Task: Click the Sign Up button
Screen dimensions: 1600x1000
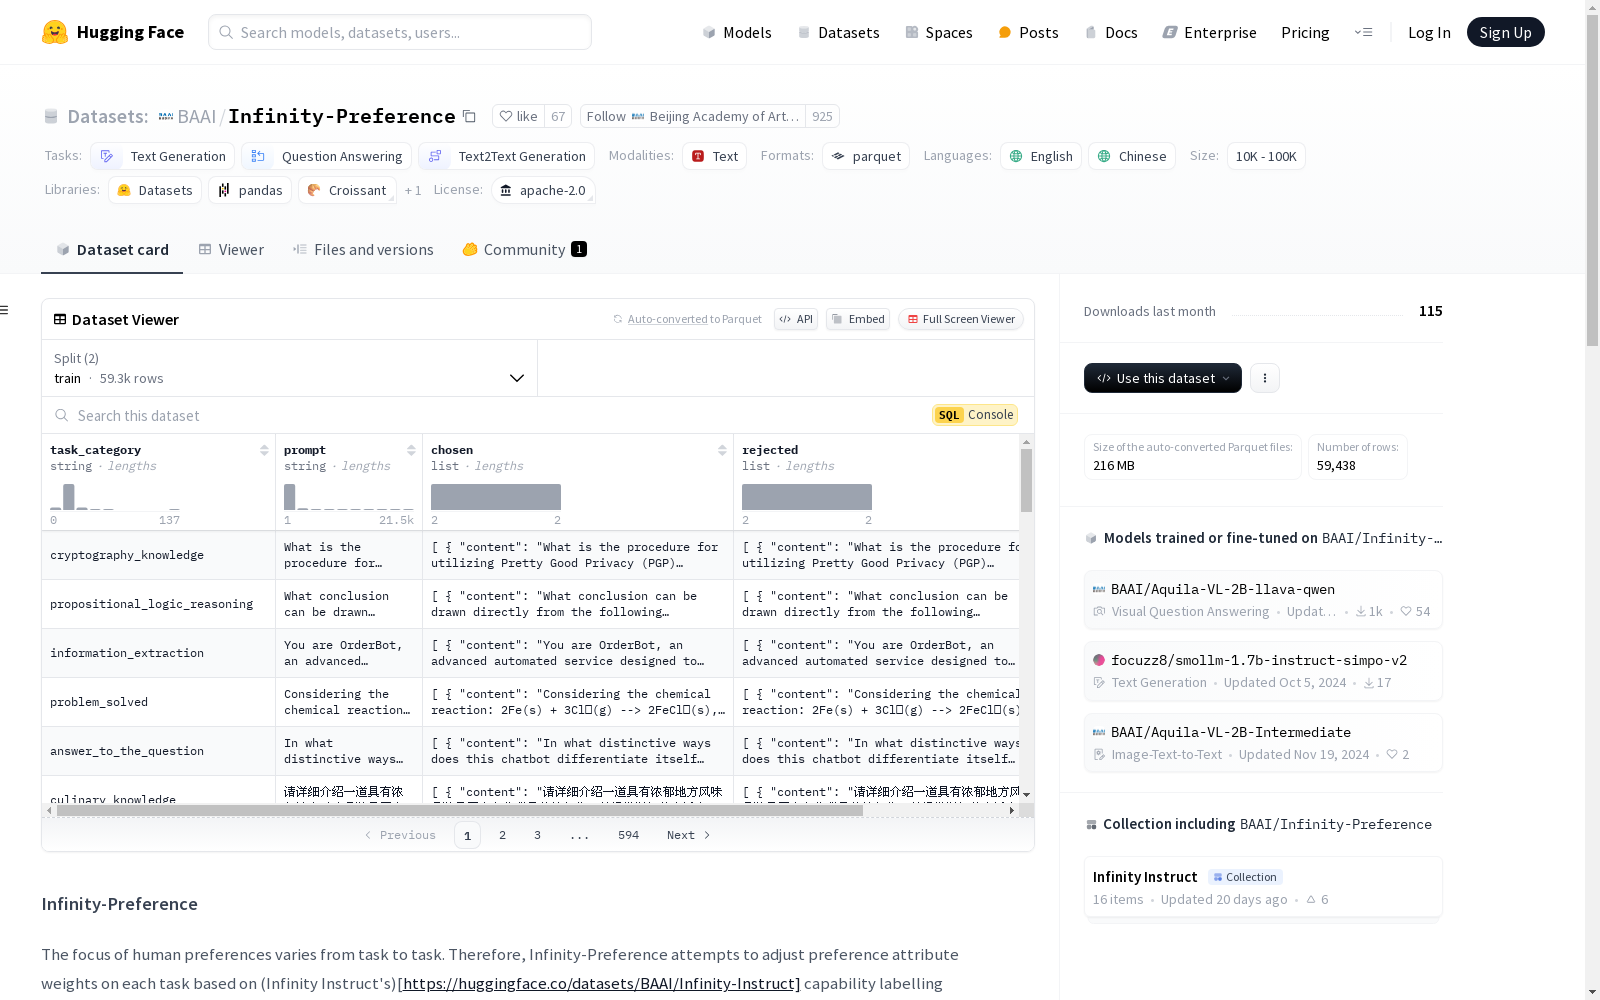Action: point(1506,32)
